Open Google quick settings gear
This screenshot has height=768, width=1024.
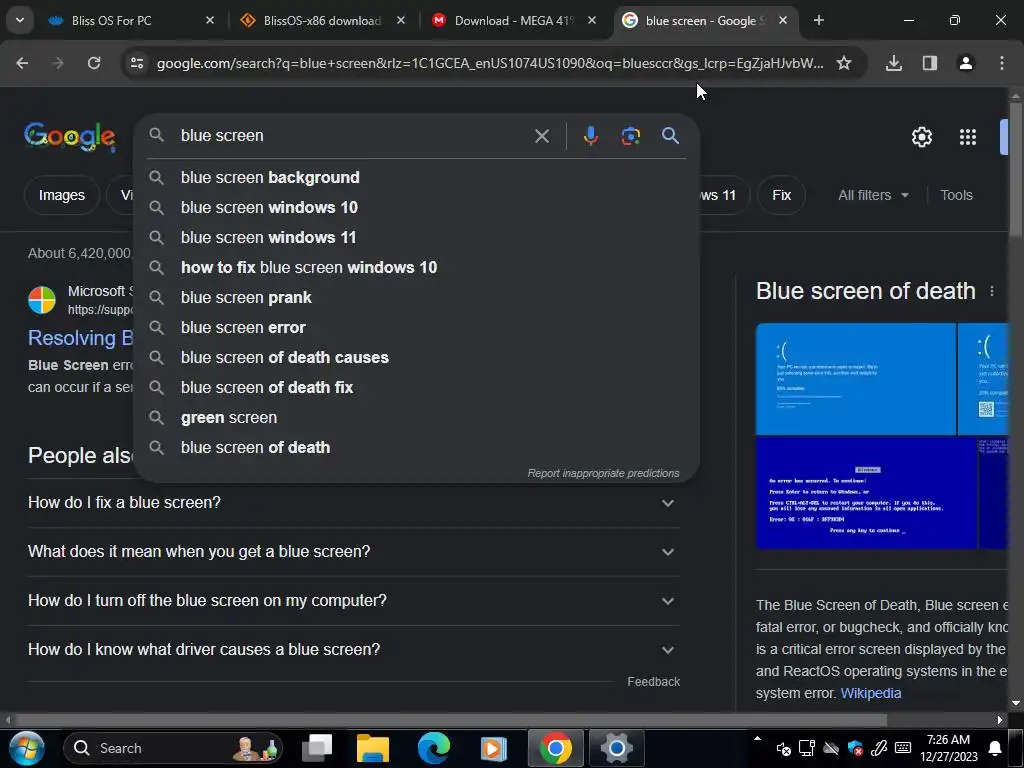click(x=921, y=136)
